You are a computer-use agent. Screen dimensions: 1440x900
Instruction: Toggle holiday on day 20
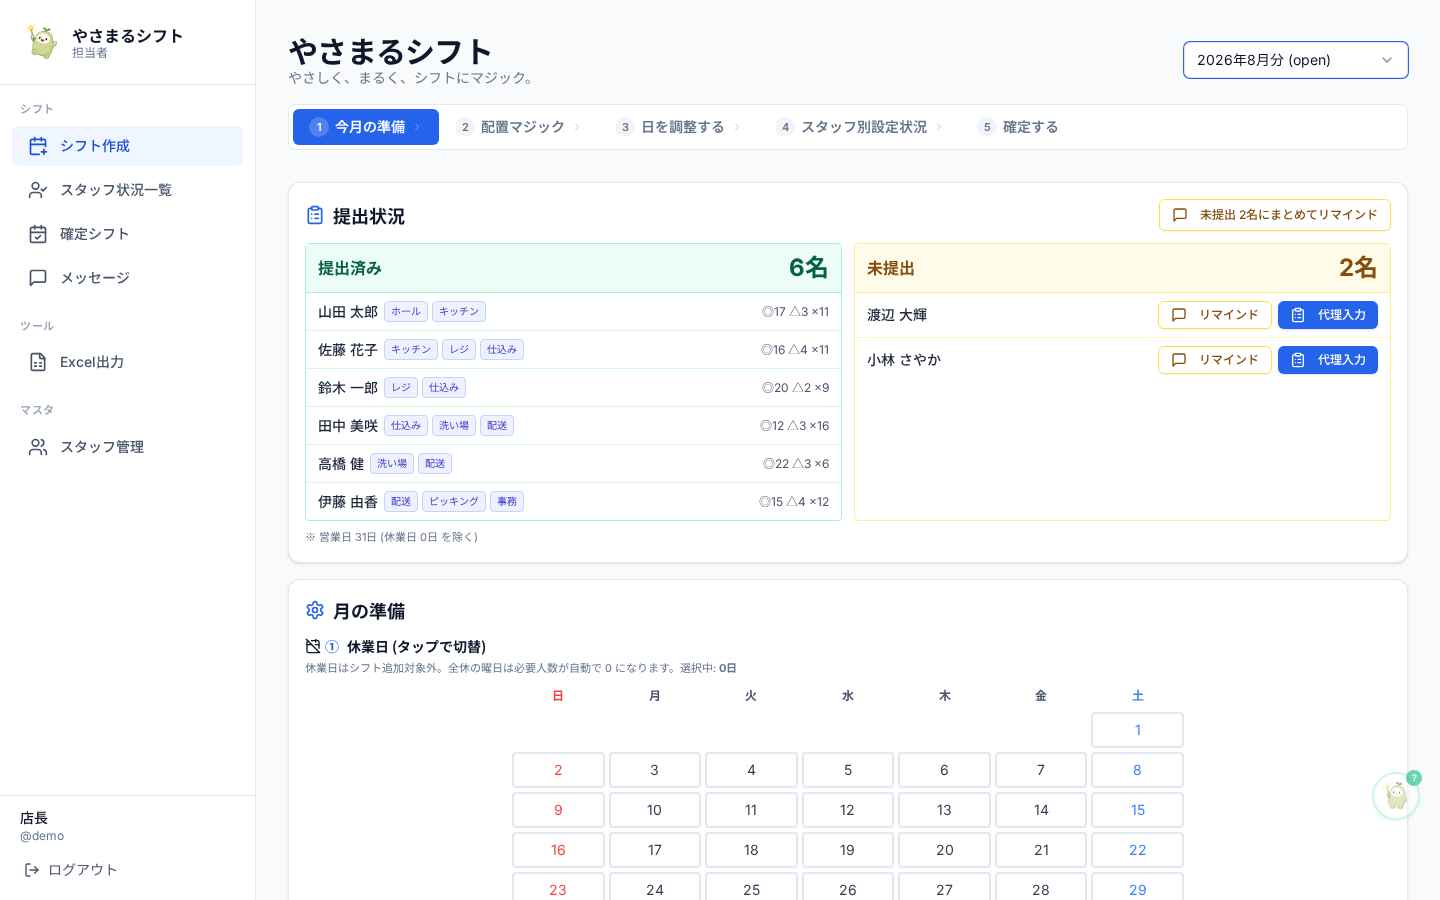pos(944,850)
